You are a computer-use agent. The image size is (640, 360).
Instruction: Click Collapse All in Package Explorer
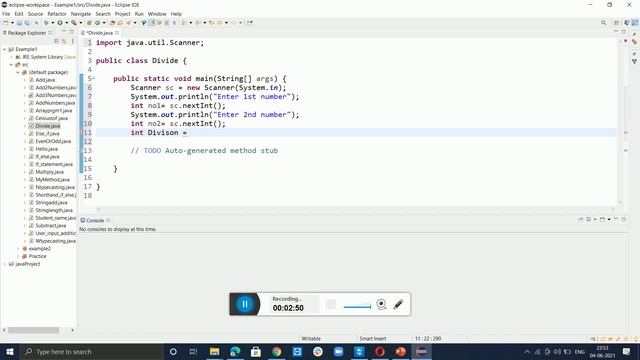[x=56, y=41]
